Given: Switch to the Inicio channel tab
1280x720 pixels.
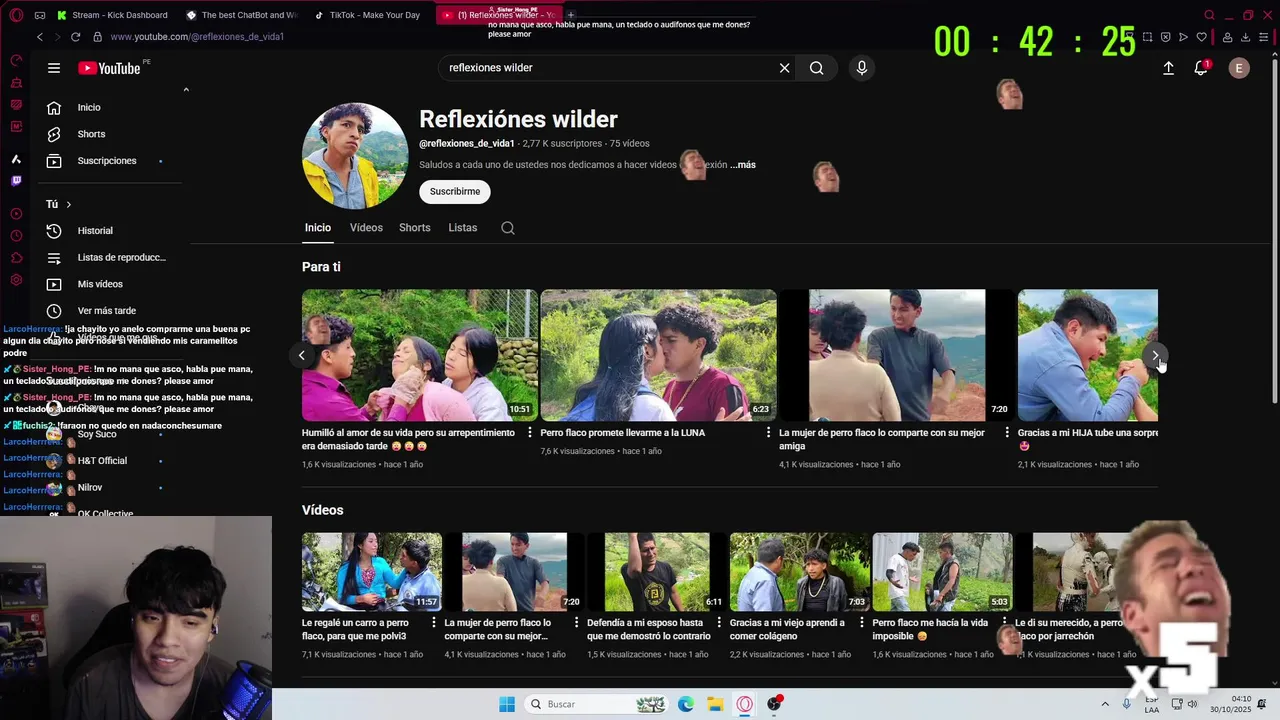Looking at the screenshot, I should pyautogui.click(x=318, y=228).
